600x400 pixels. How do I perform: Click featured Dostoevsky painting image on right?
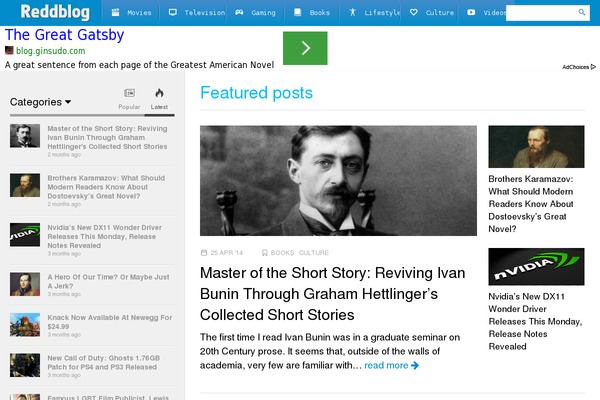[x=536, y=147]
